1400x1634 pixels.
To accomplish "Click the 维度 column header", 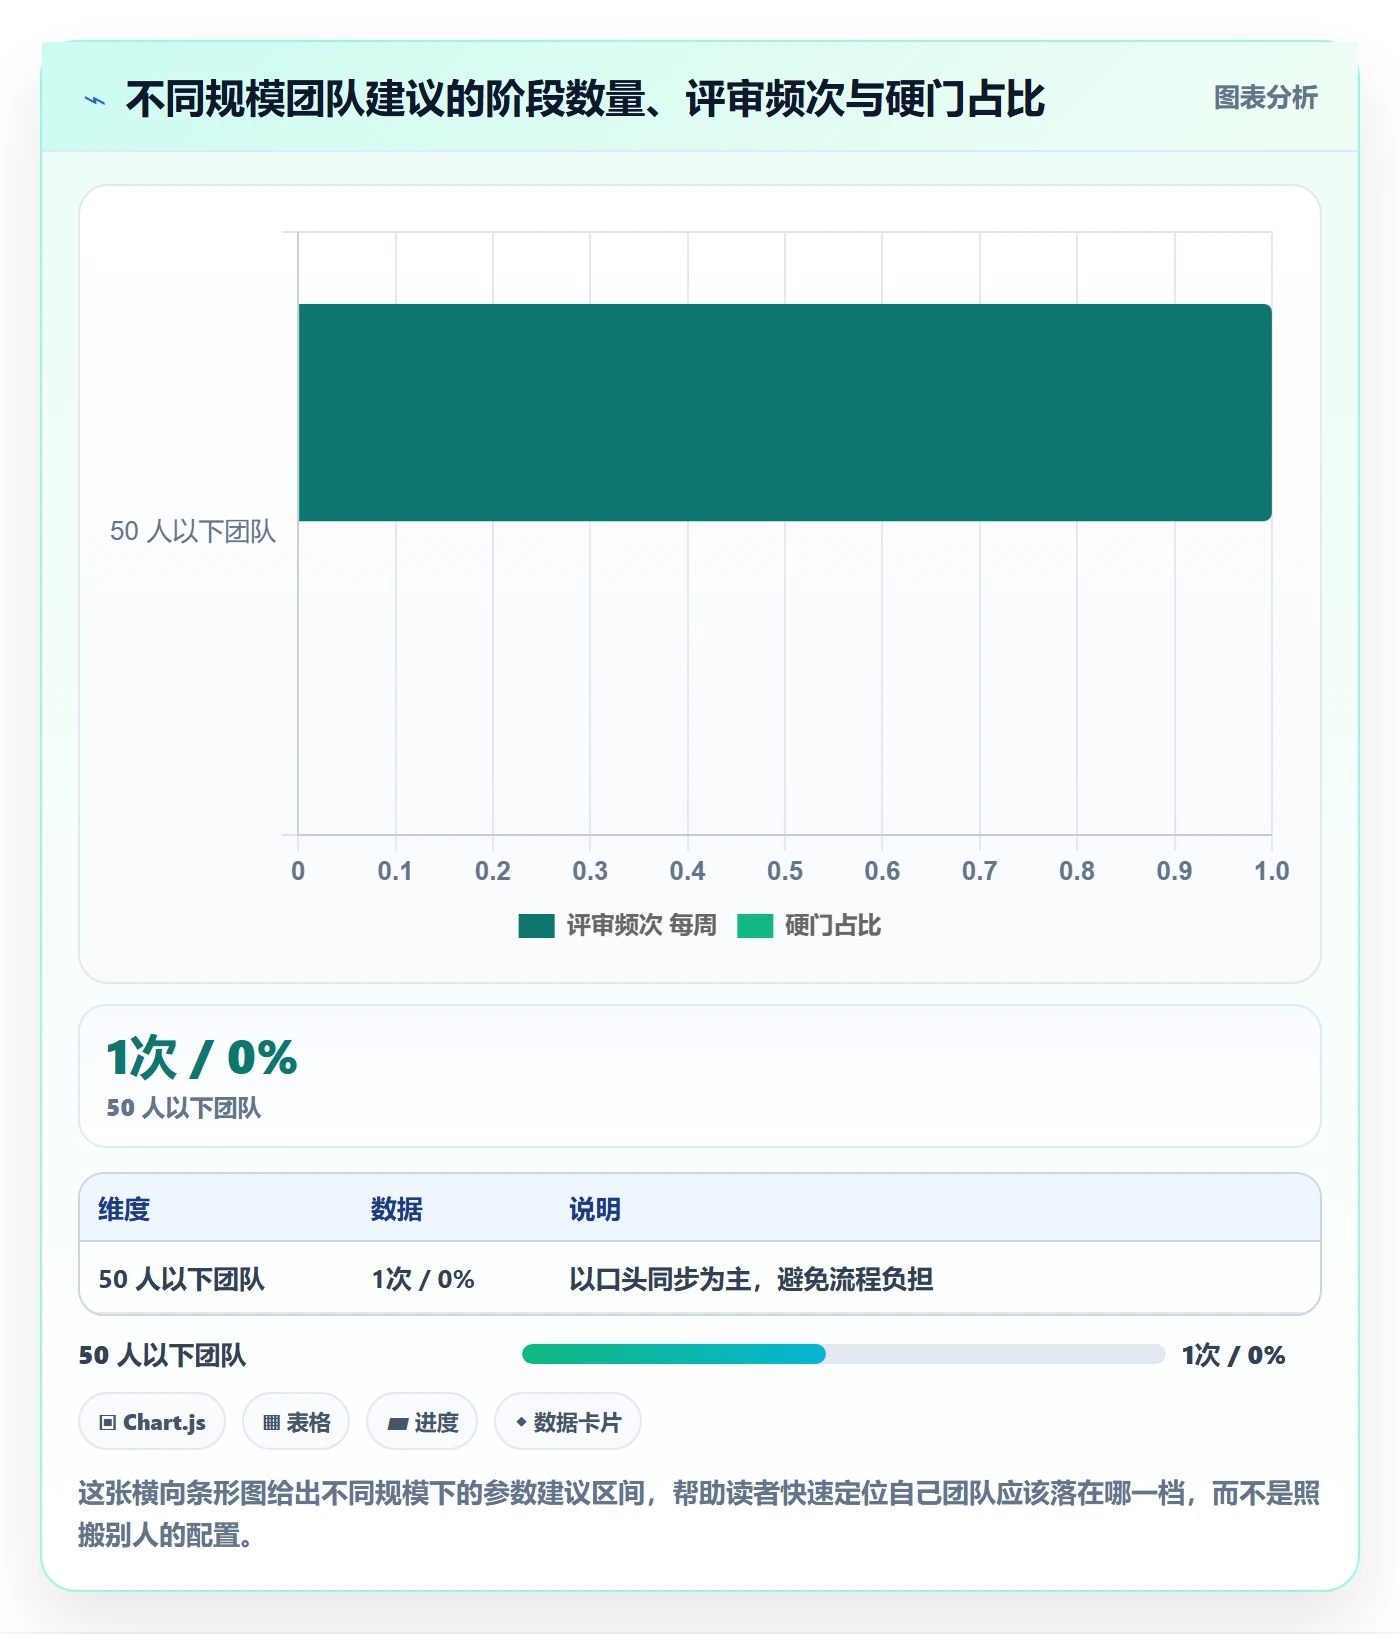I will pos(124,1209).
